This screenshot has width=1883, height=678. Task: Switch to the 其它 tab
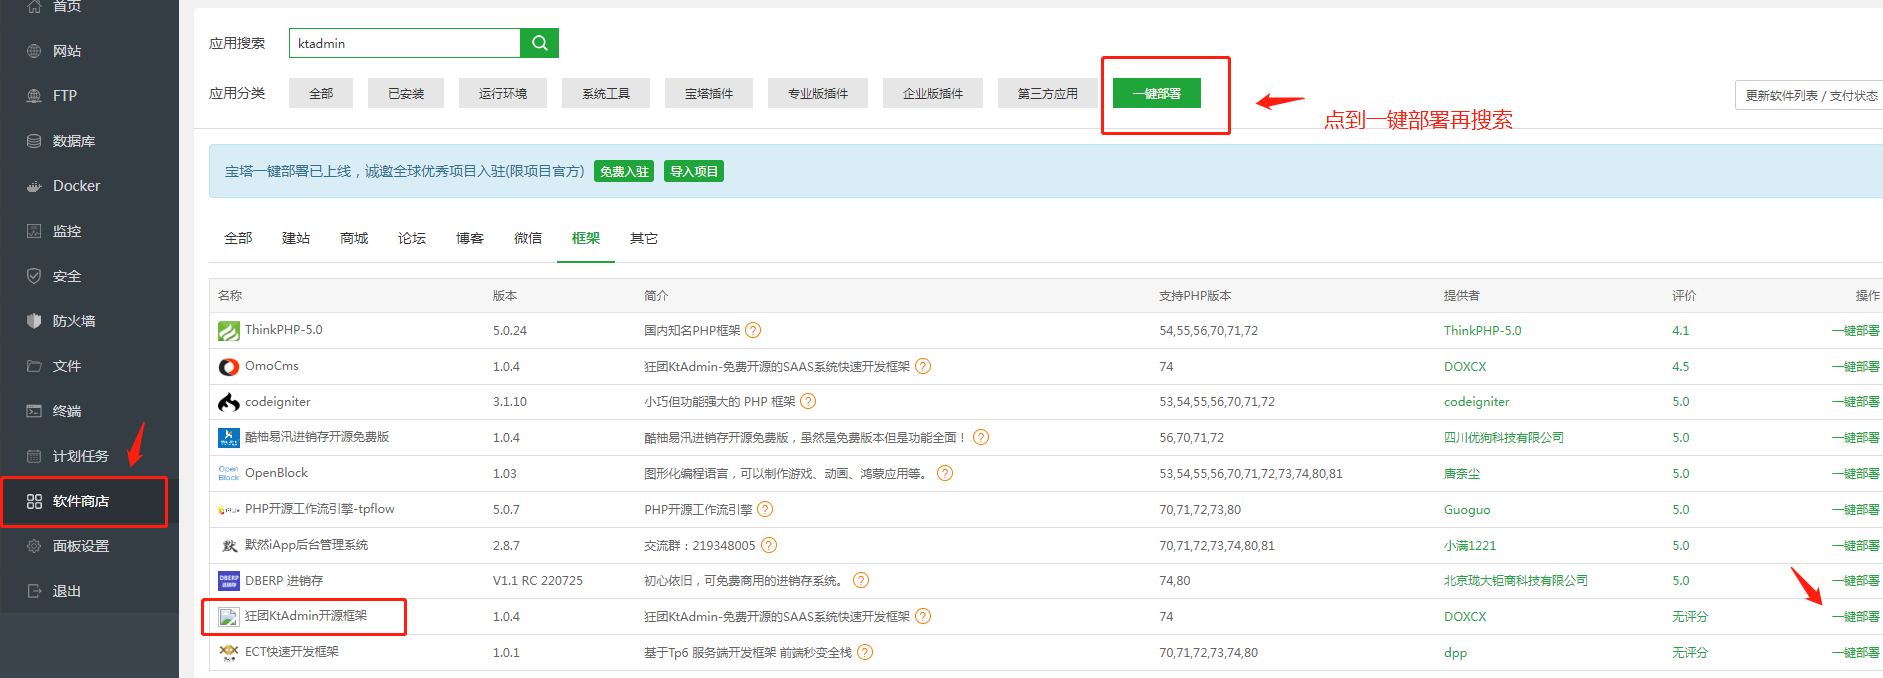644,238
